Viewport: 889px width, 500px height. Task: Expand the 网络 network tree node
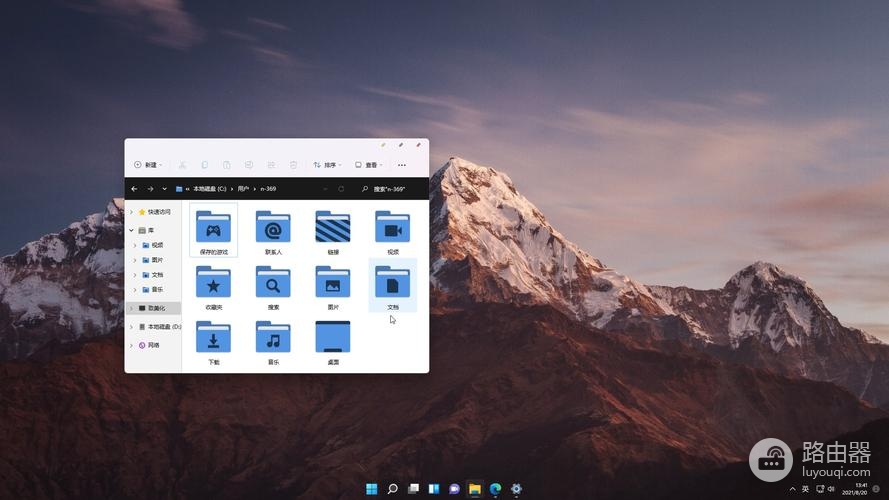pos(131,345)
